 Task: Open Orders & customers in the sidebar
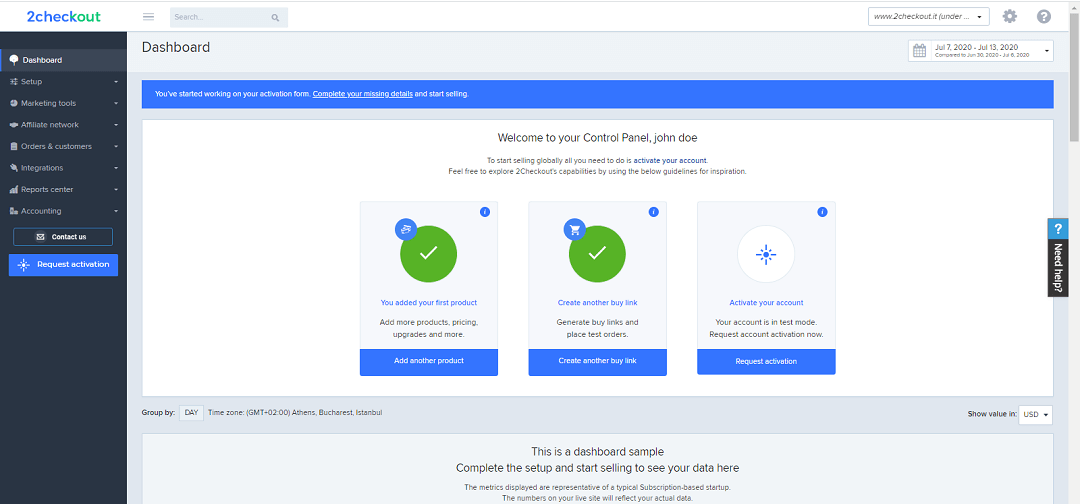pos(63,146)
